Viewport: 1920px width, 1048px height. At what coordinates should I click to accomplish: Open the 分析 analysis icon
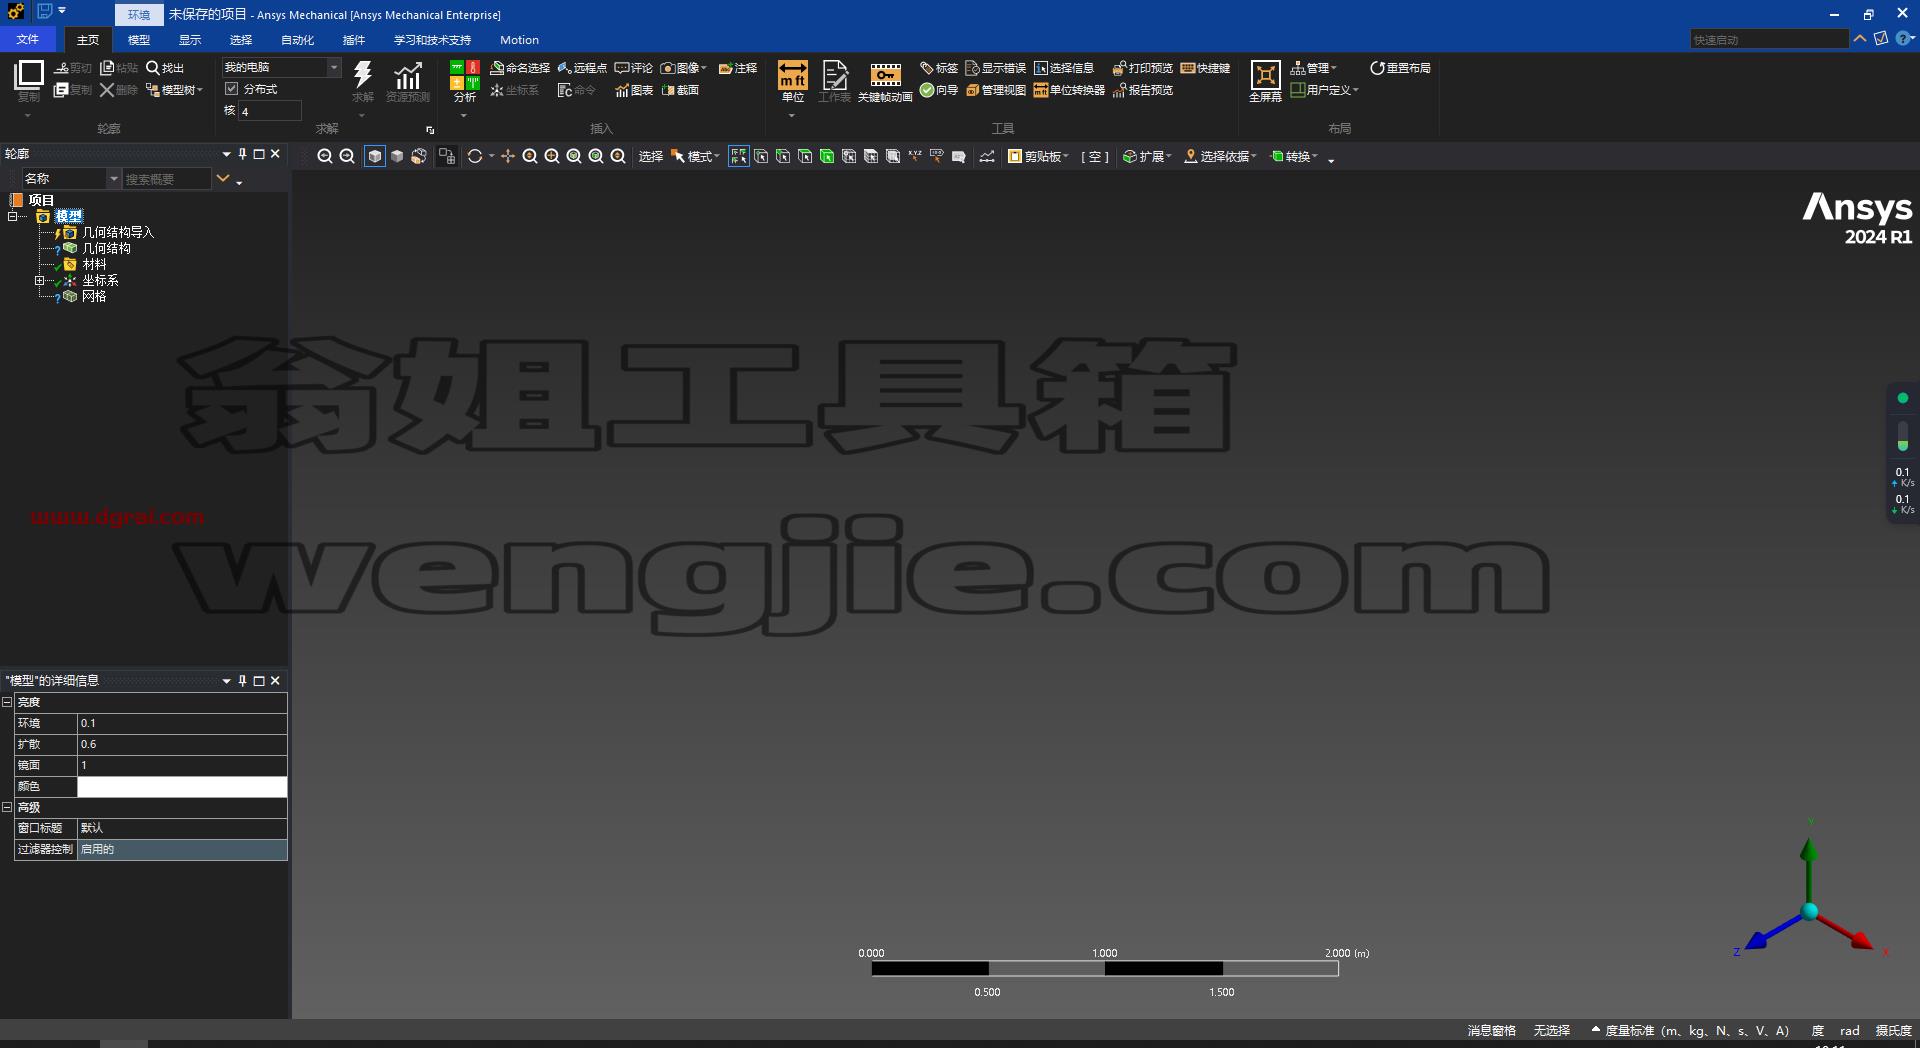pyautogui.click(x=464, y=75)
